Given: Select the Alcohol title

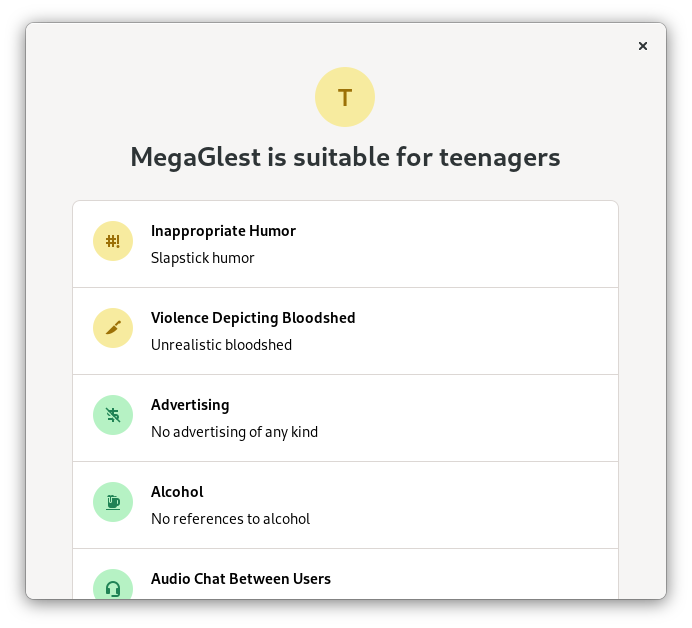Looking at the screenshot, I should [177, 492].
